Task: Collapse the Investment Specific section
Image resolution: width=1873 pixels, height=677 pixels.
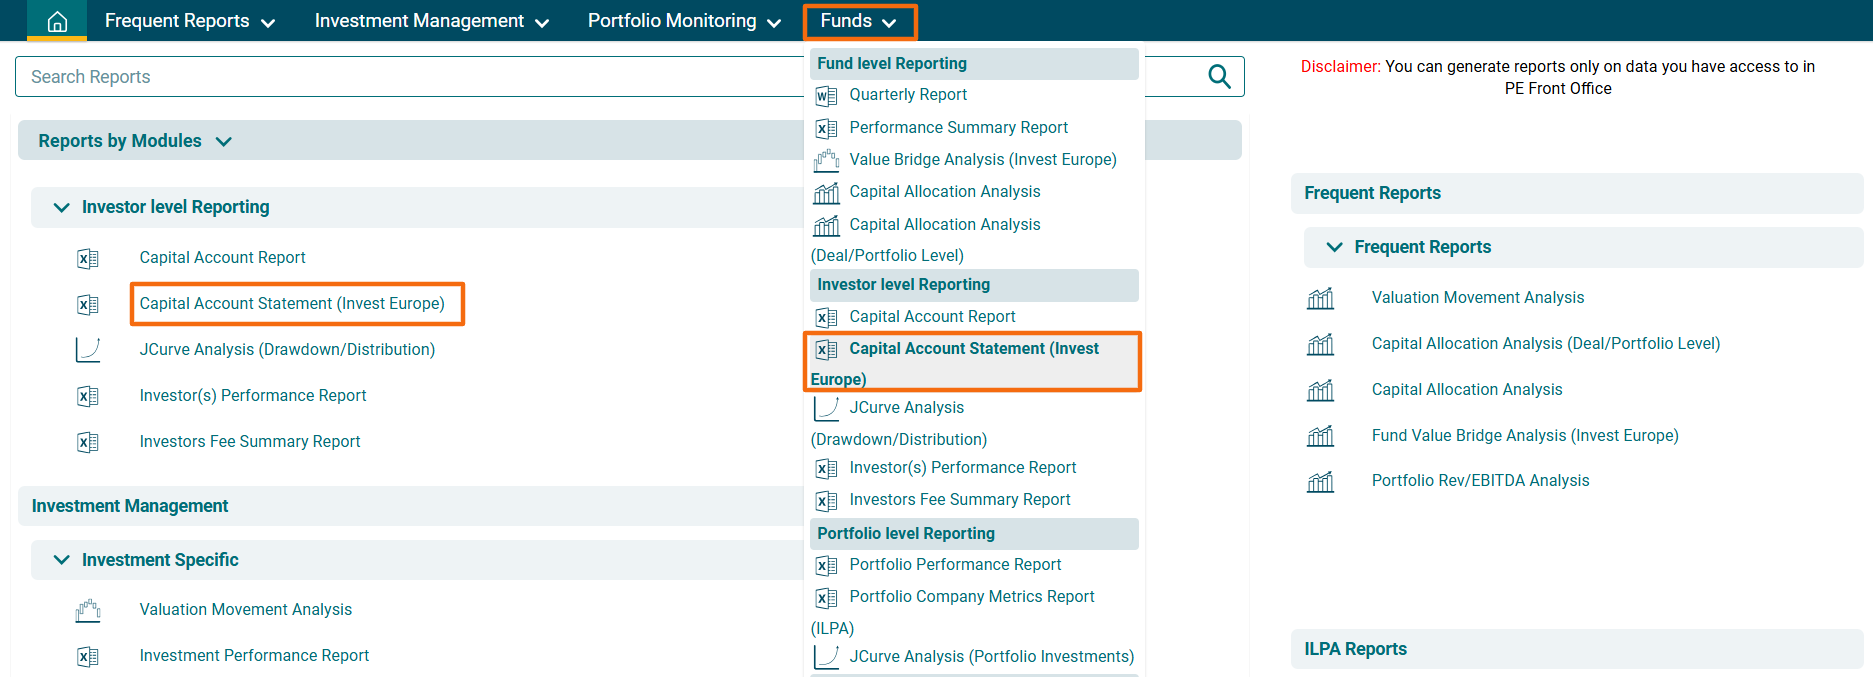Action: pos(62,560)
